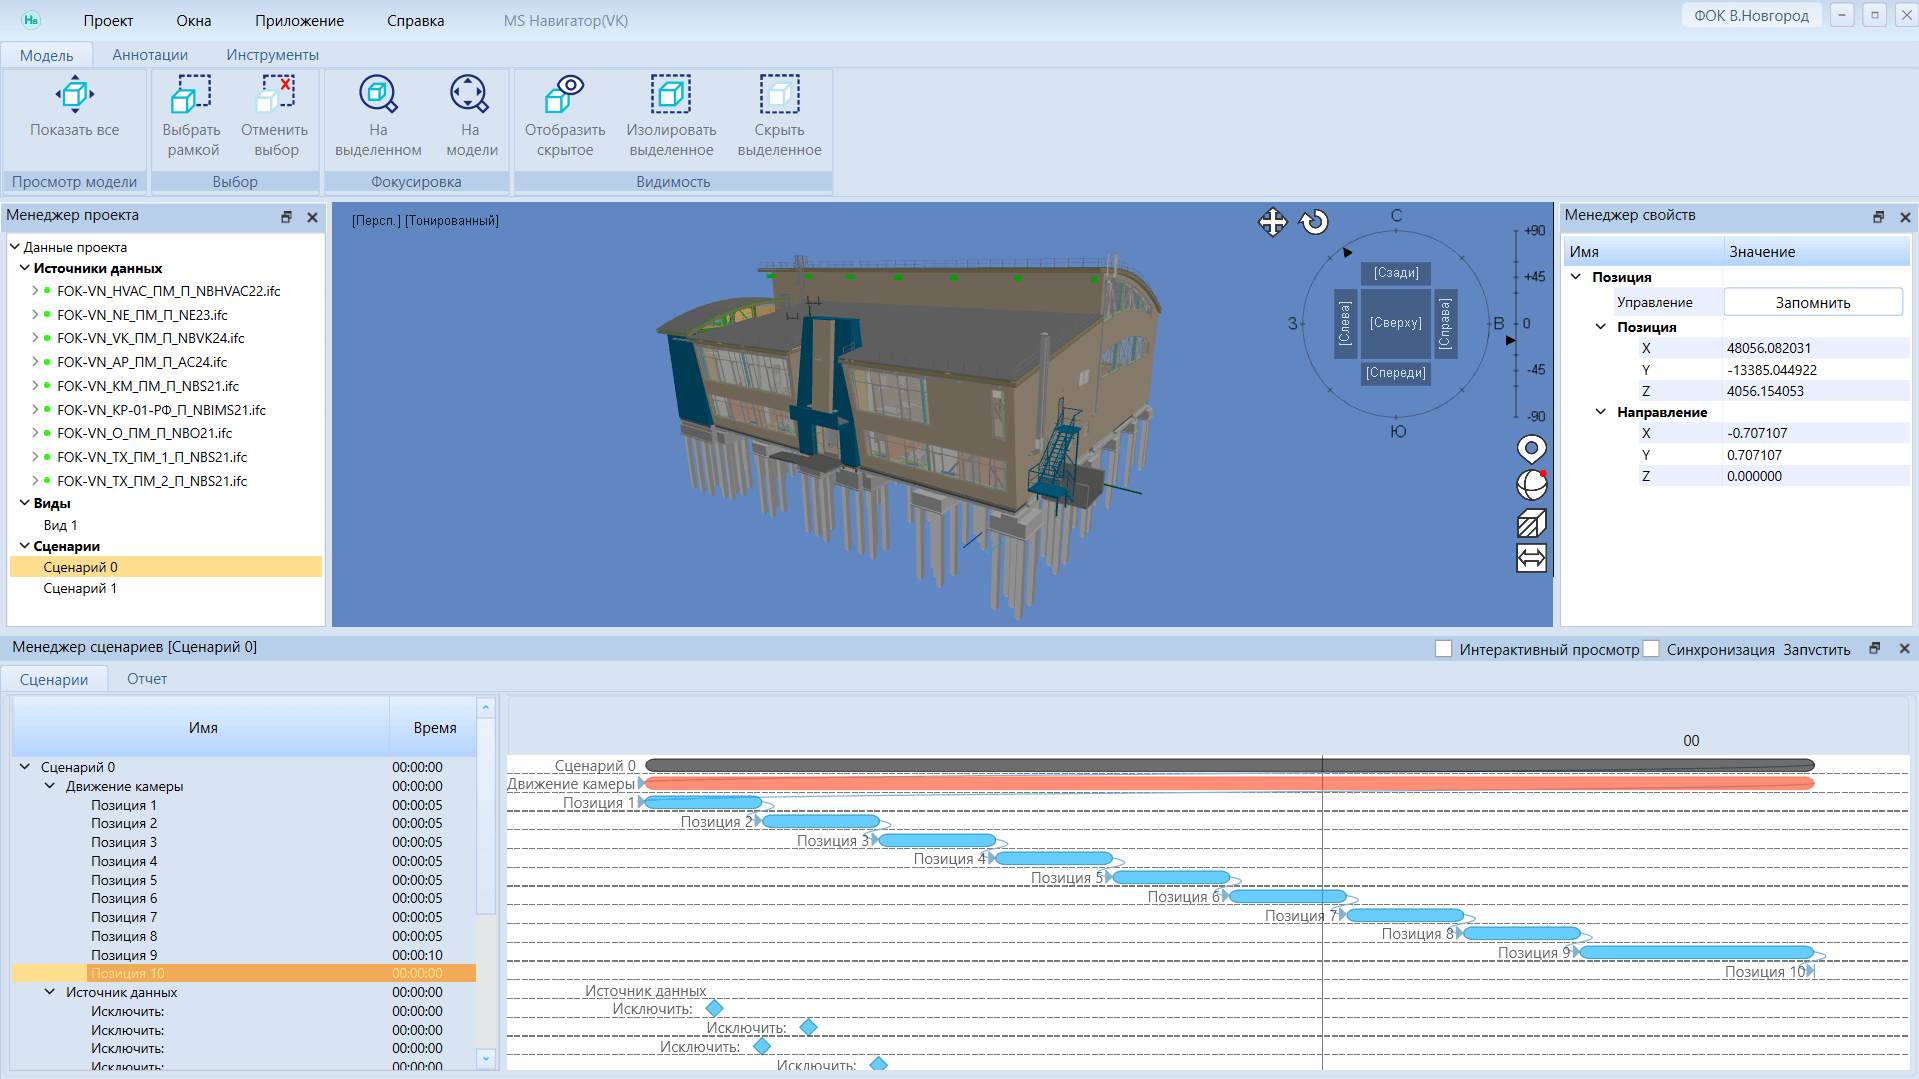Click the Запустить button to run scenario

pyautogui.click(x=1816, y=649)
